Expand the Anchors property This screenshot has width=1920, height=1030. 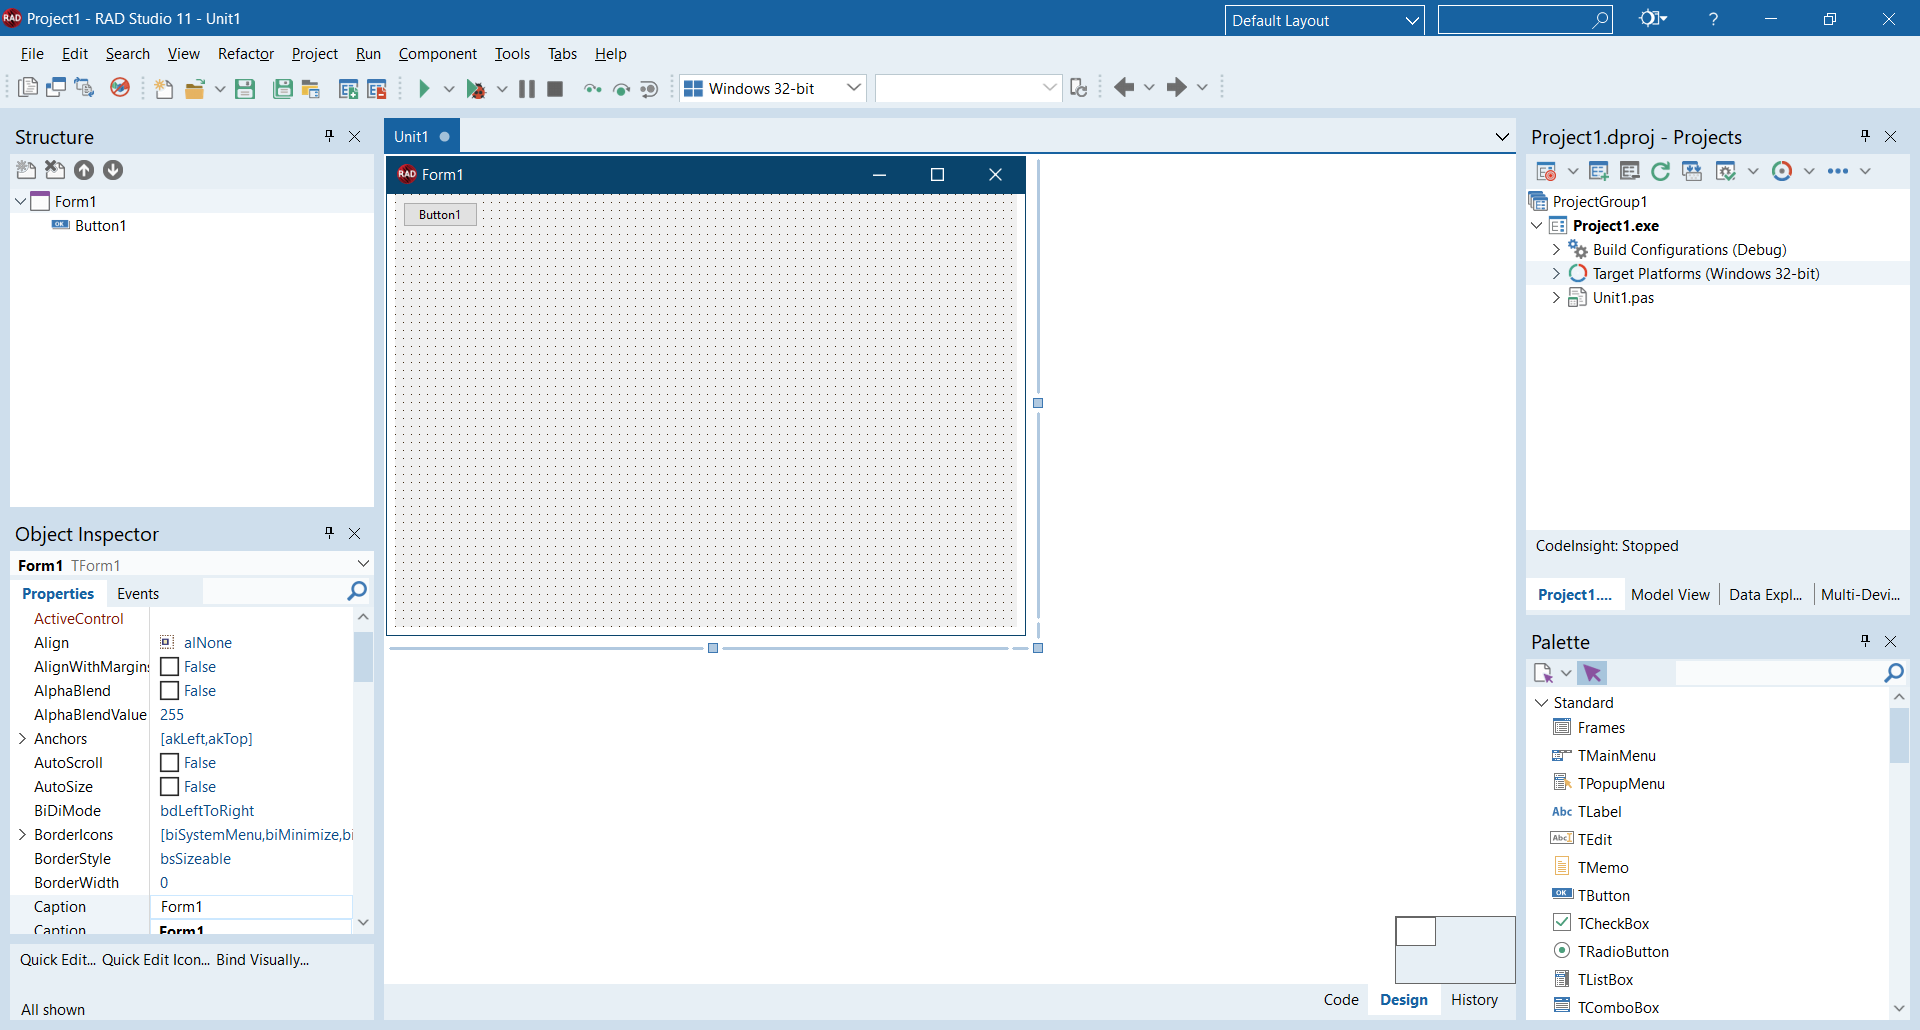(22, 738)
